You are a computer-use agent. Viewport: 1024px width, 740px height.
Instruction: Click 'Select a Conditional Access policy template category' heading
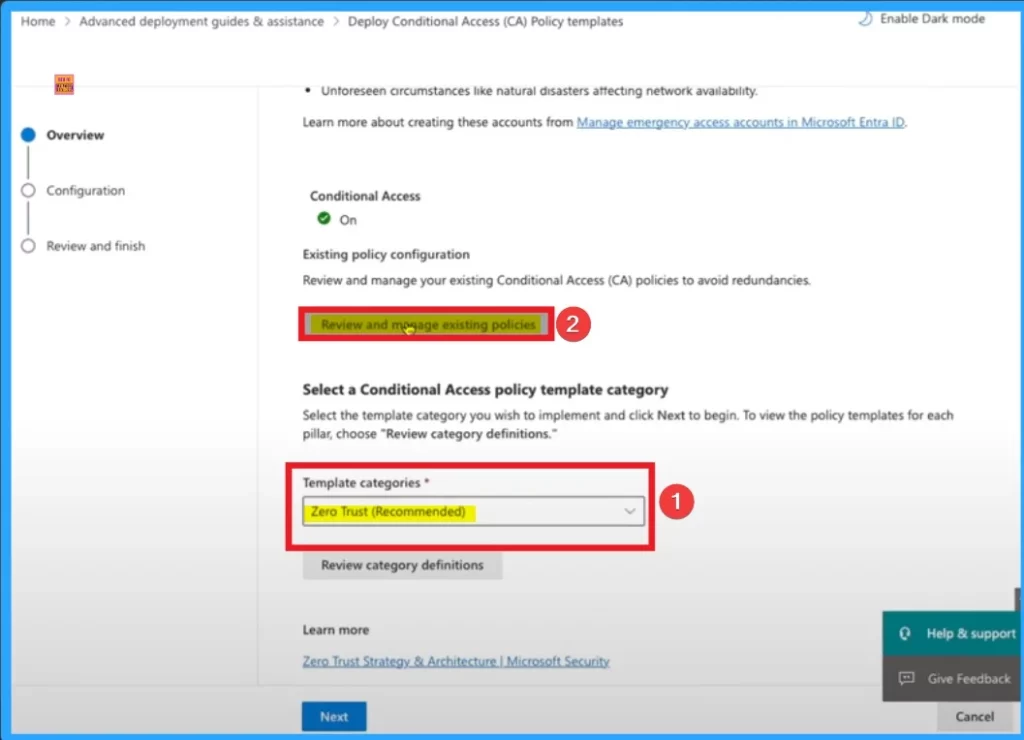[x=485, y=390]
